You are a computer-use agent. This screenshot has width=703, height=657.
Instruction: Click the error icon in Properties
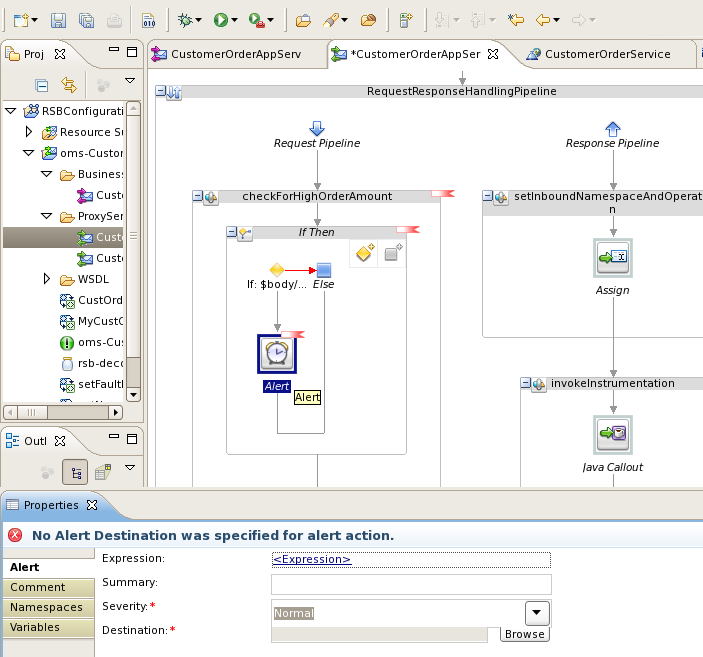[x=15, y=535]
